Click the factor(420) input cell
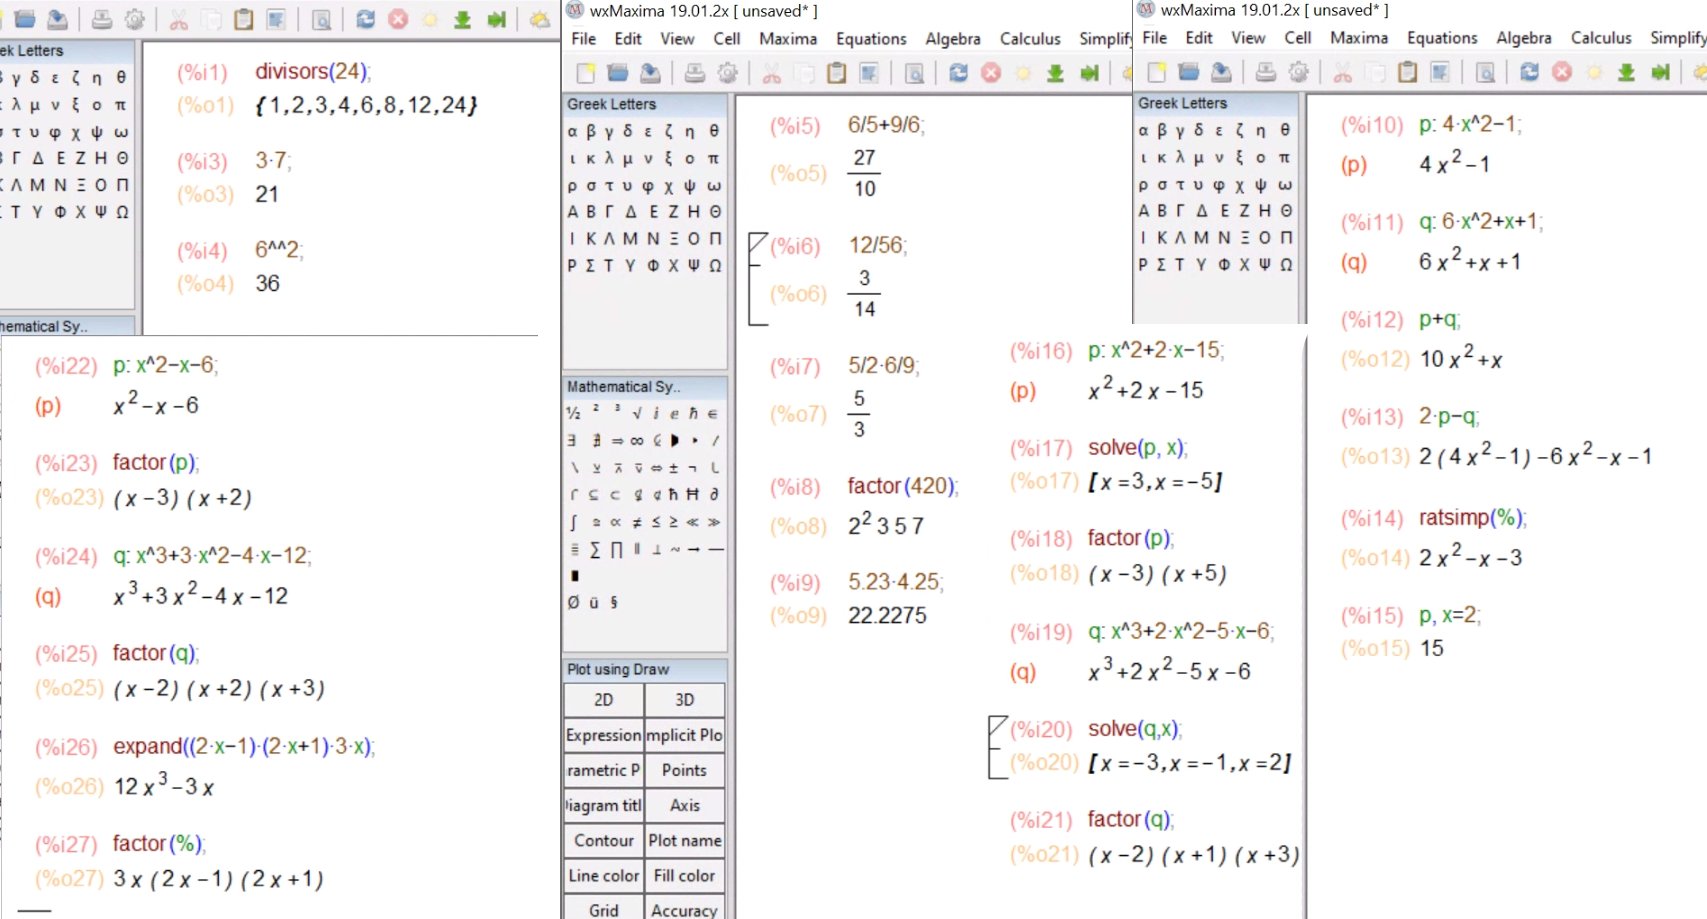 (902, 486)
